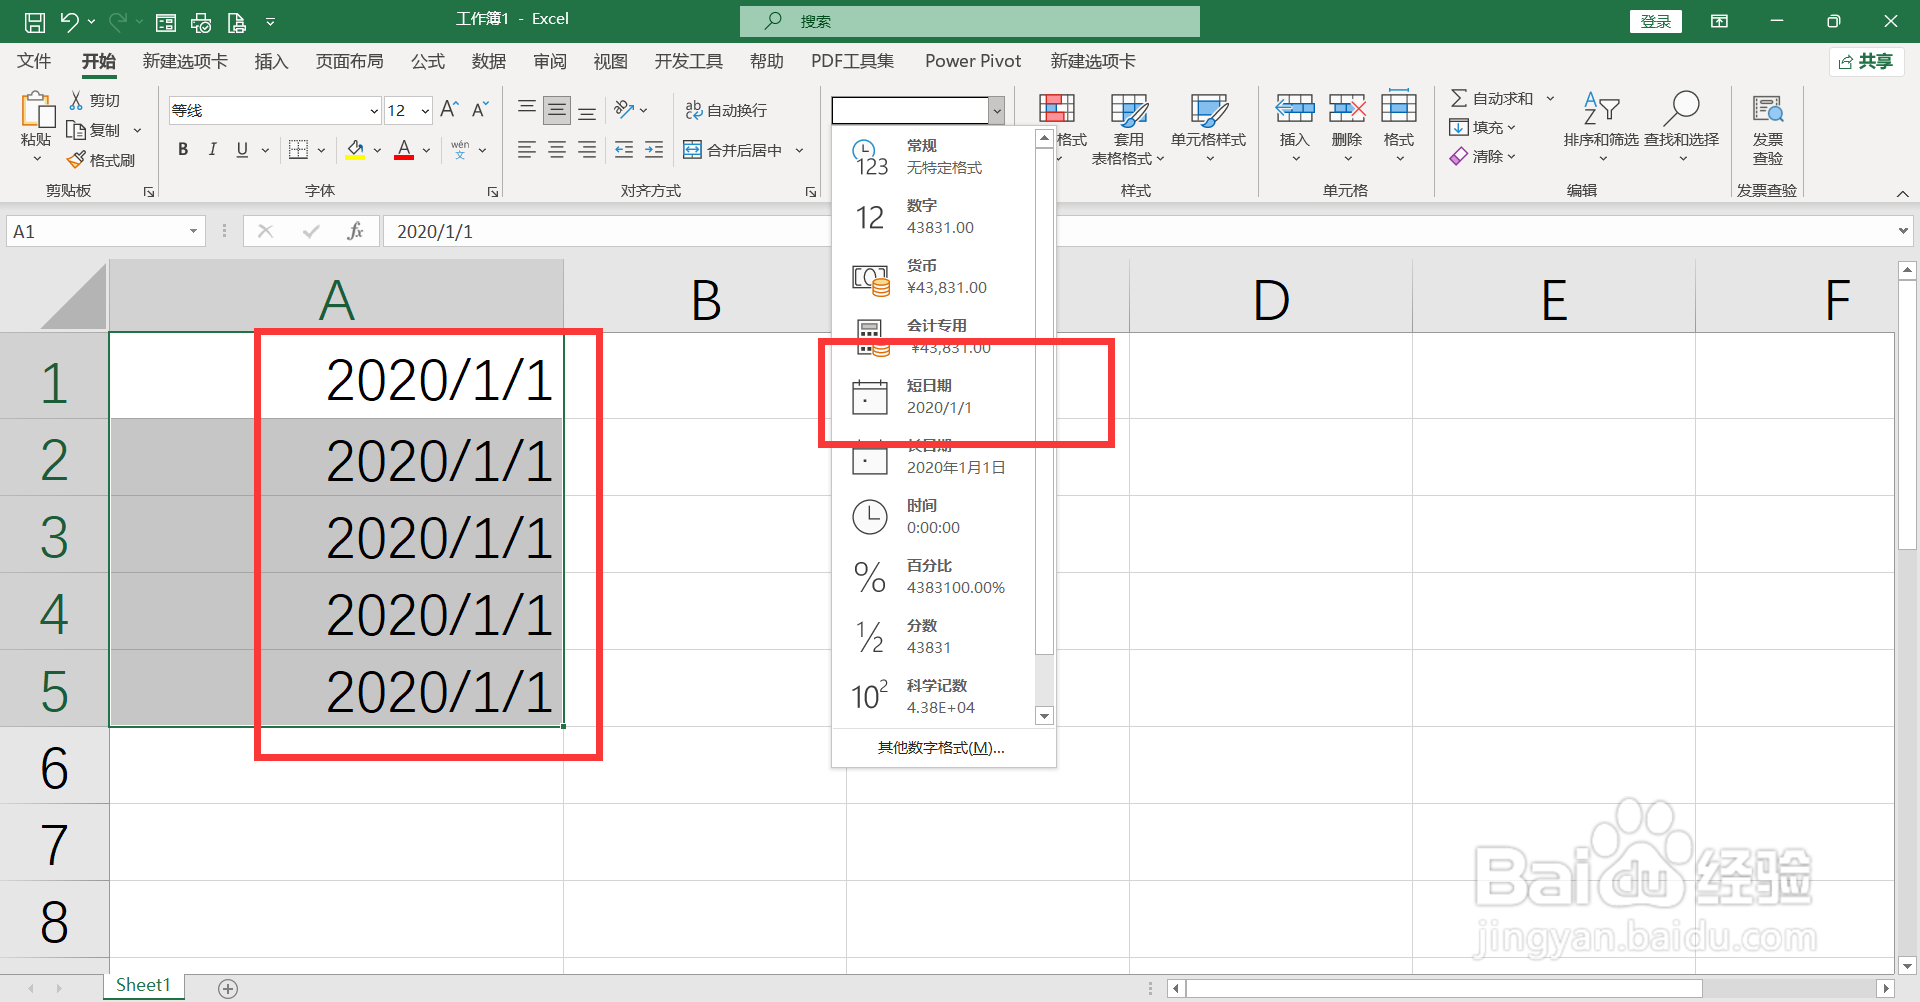Open 其他数字格式 more number formats
The image size is (1920, 1002).
[x=941, y=748]
